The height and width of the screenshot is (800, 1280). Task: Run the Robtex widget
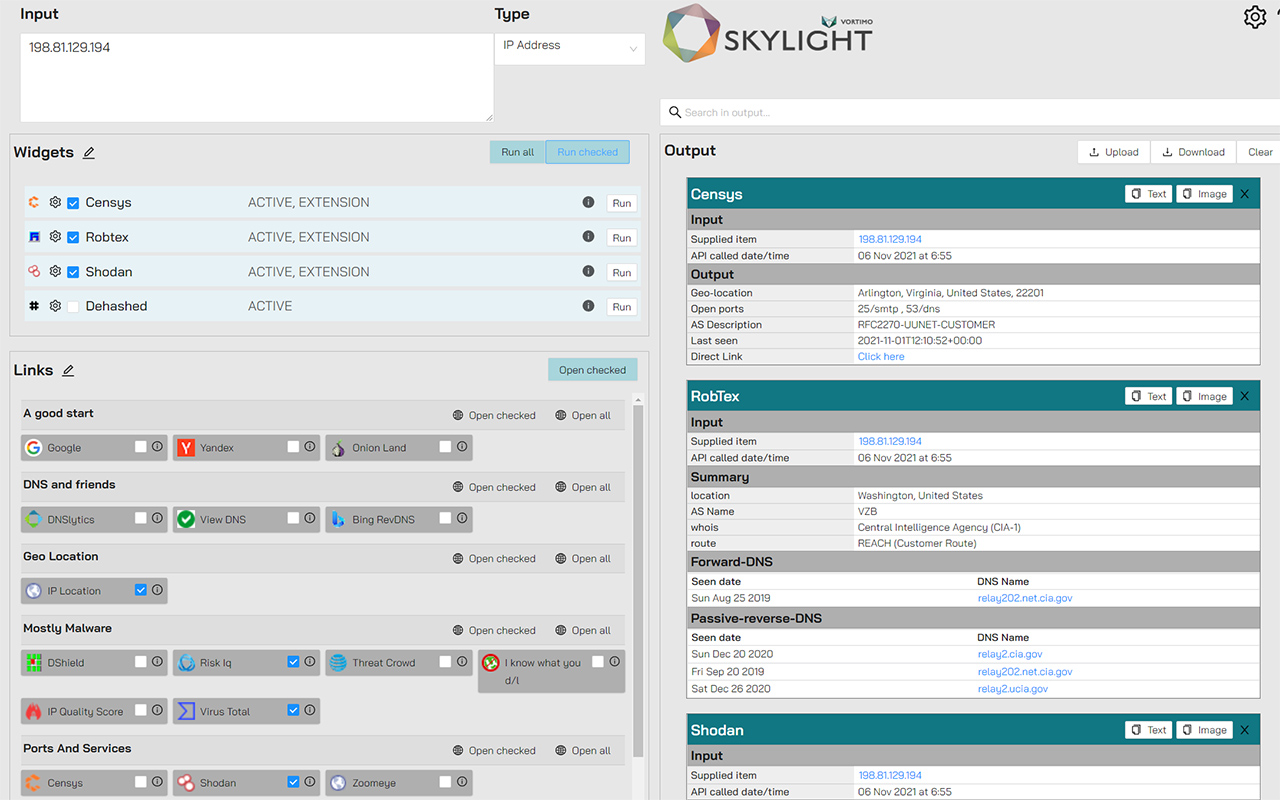622,238
